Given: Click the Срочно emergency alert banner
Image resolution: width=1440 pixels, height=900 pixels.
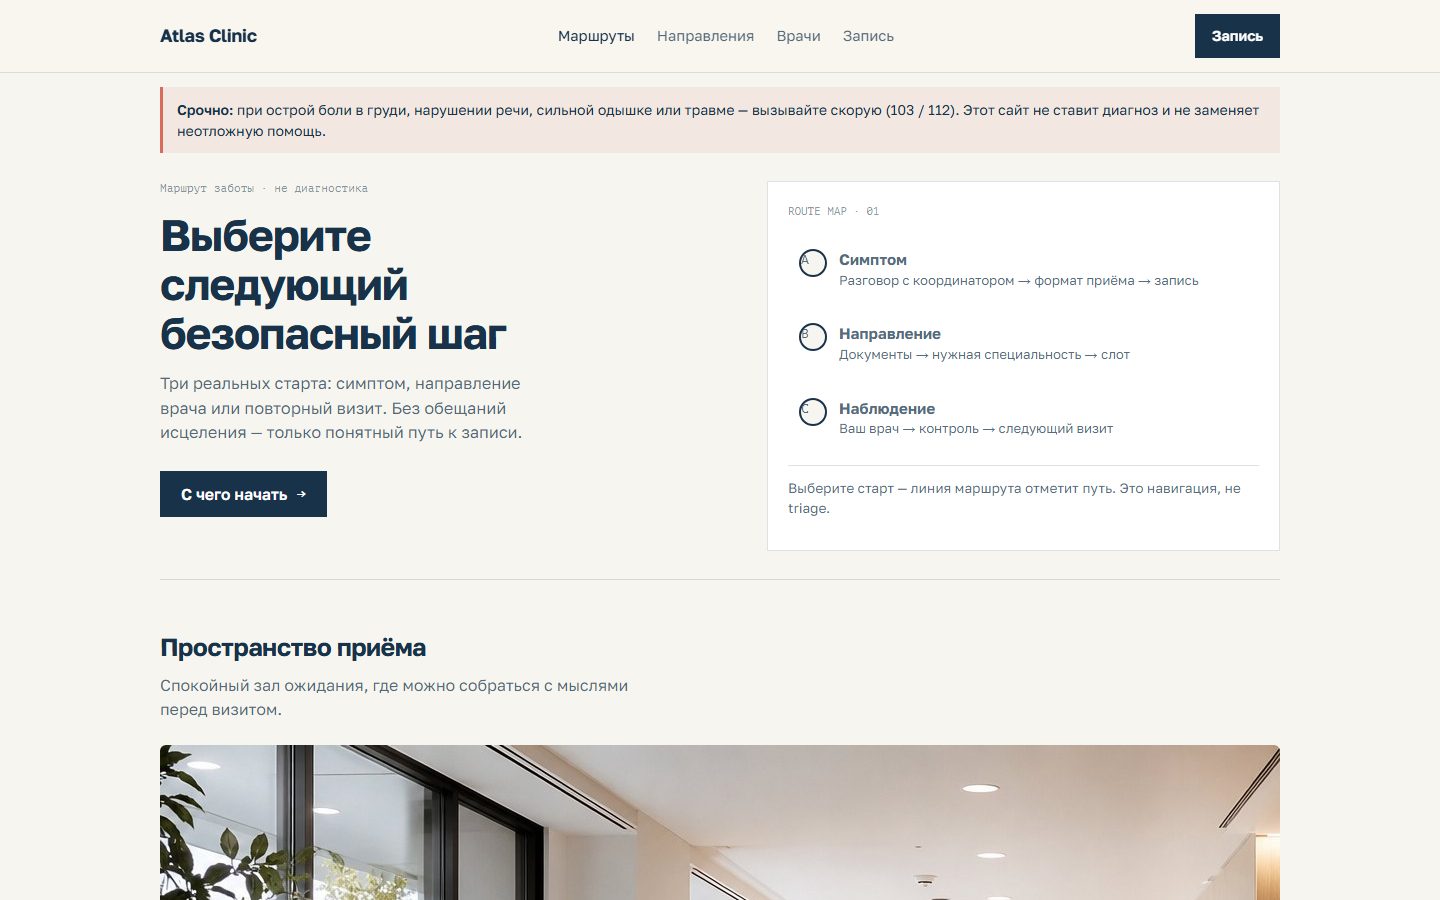Looking at the screenshot, I should 720,120.
